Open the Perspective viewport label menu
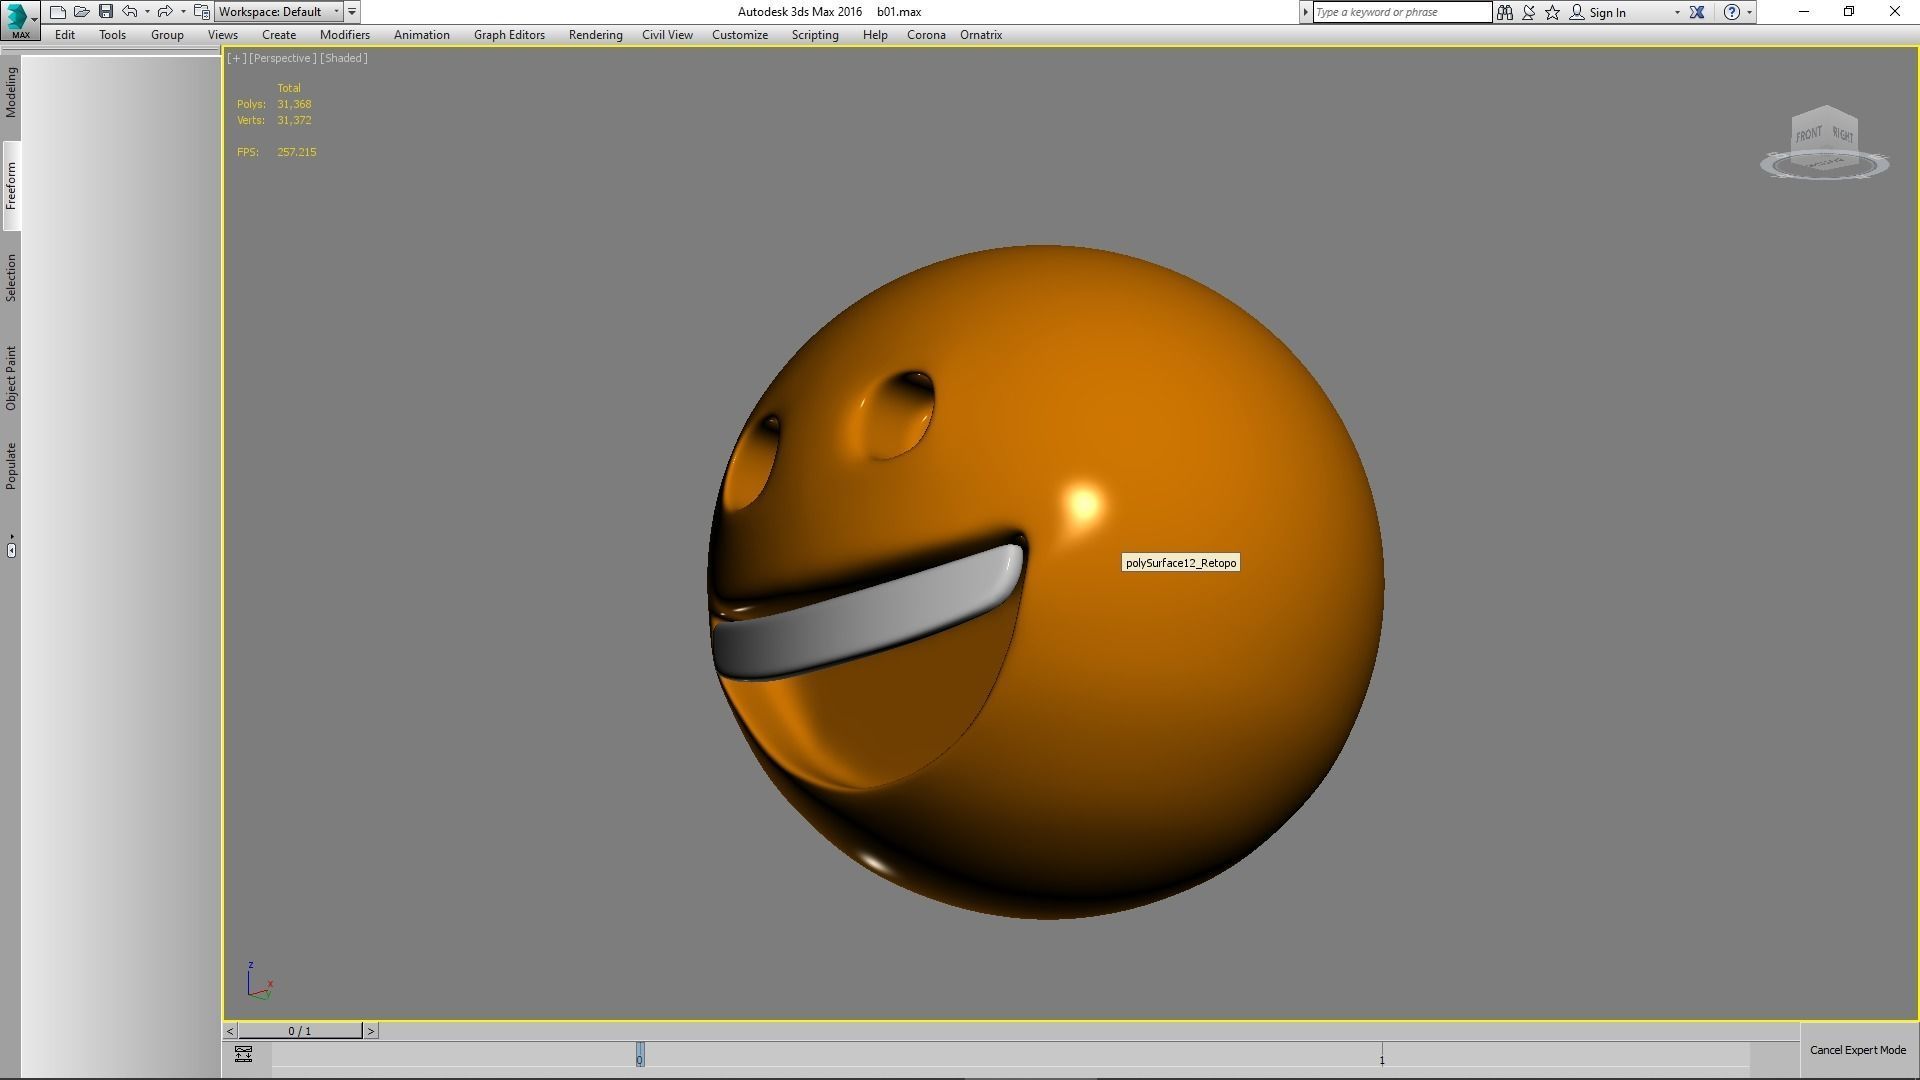This screenshot has height=1080, width=1920. [282, 58]
